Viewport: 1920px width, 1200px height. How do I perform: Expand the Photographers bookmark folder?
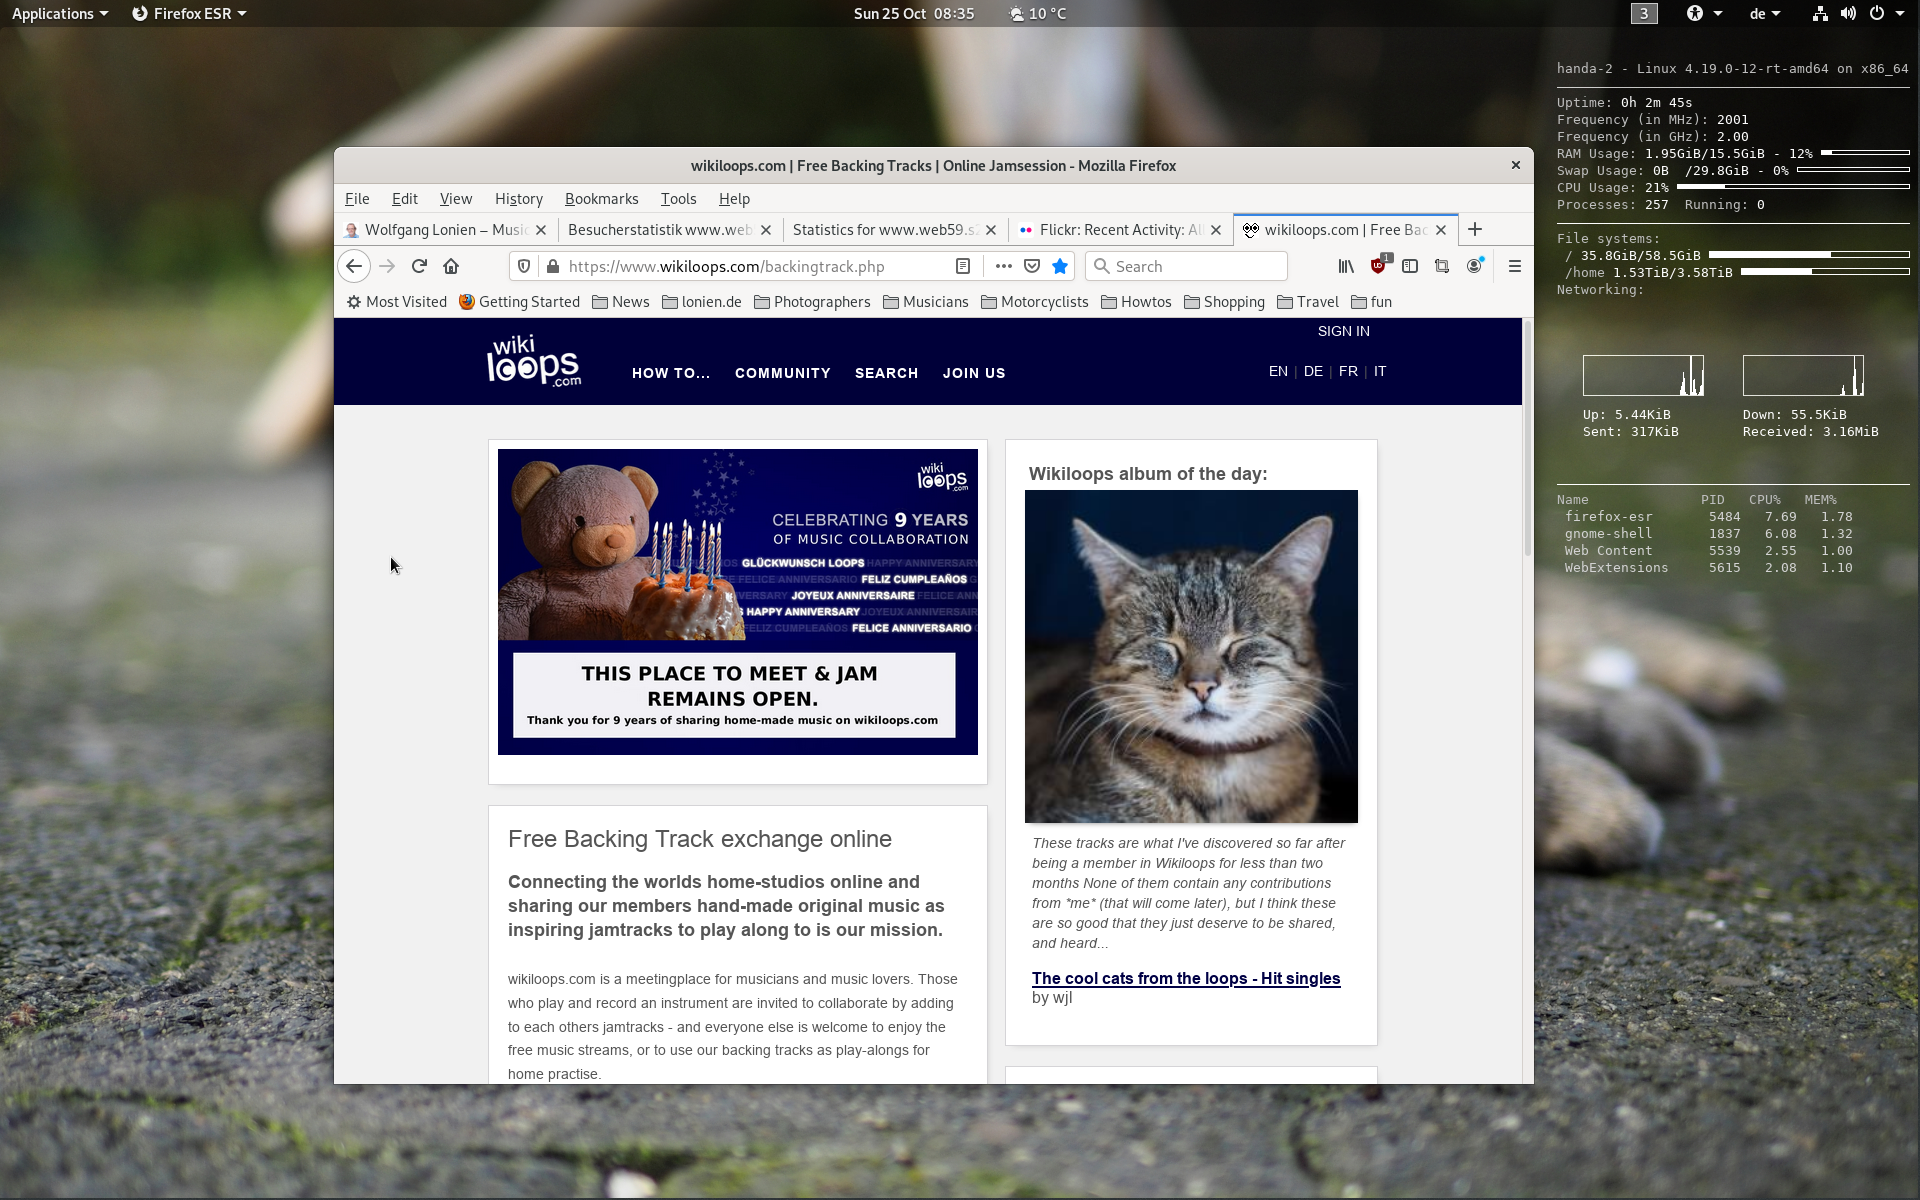tap(812, 302)
